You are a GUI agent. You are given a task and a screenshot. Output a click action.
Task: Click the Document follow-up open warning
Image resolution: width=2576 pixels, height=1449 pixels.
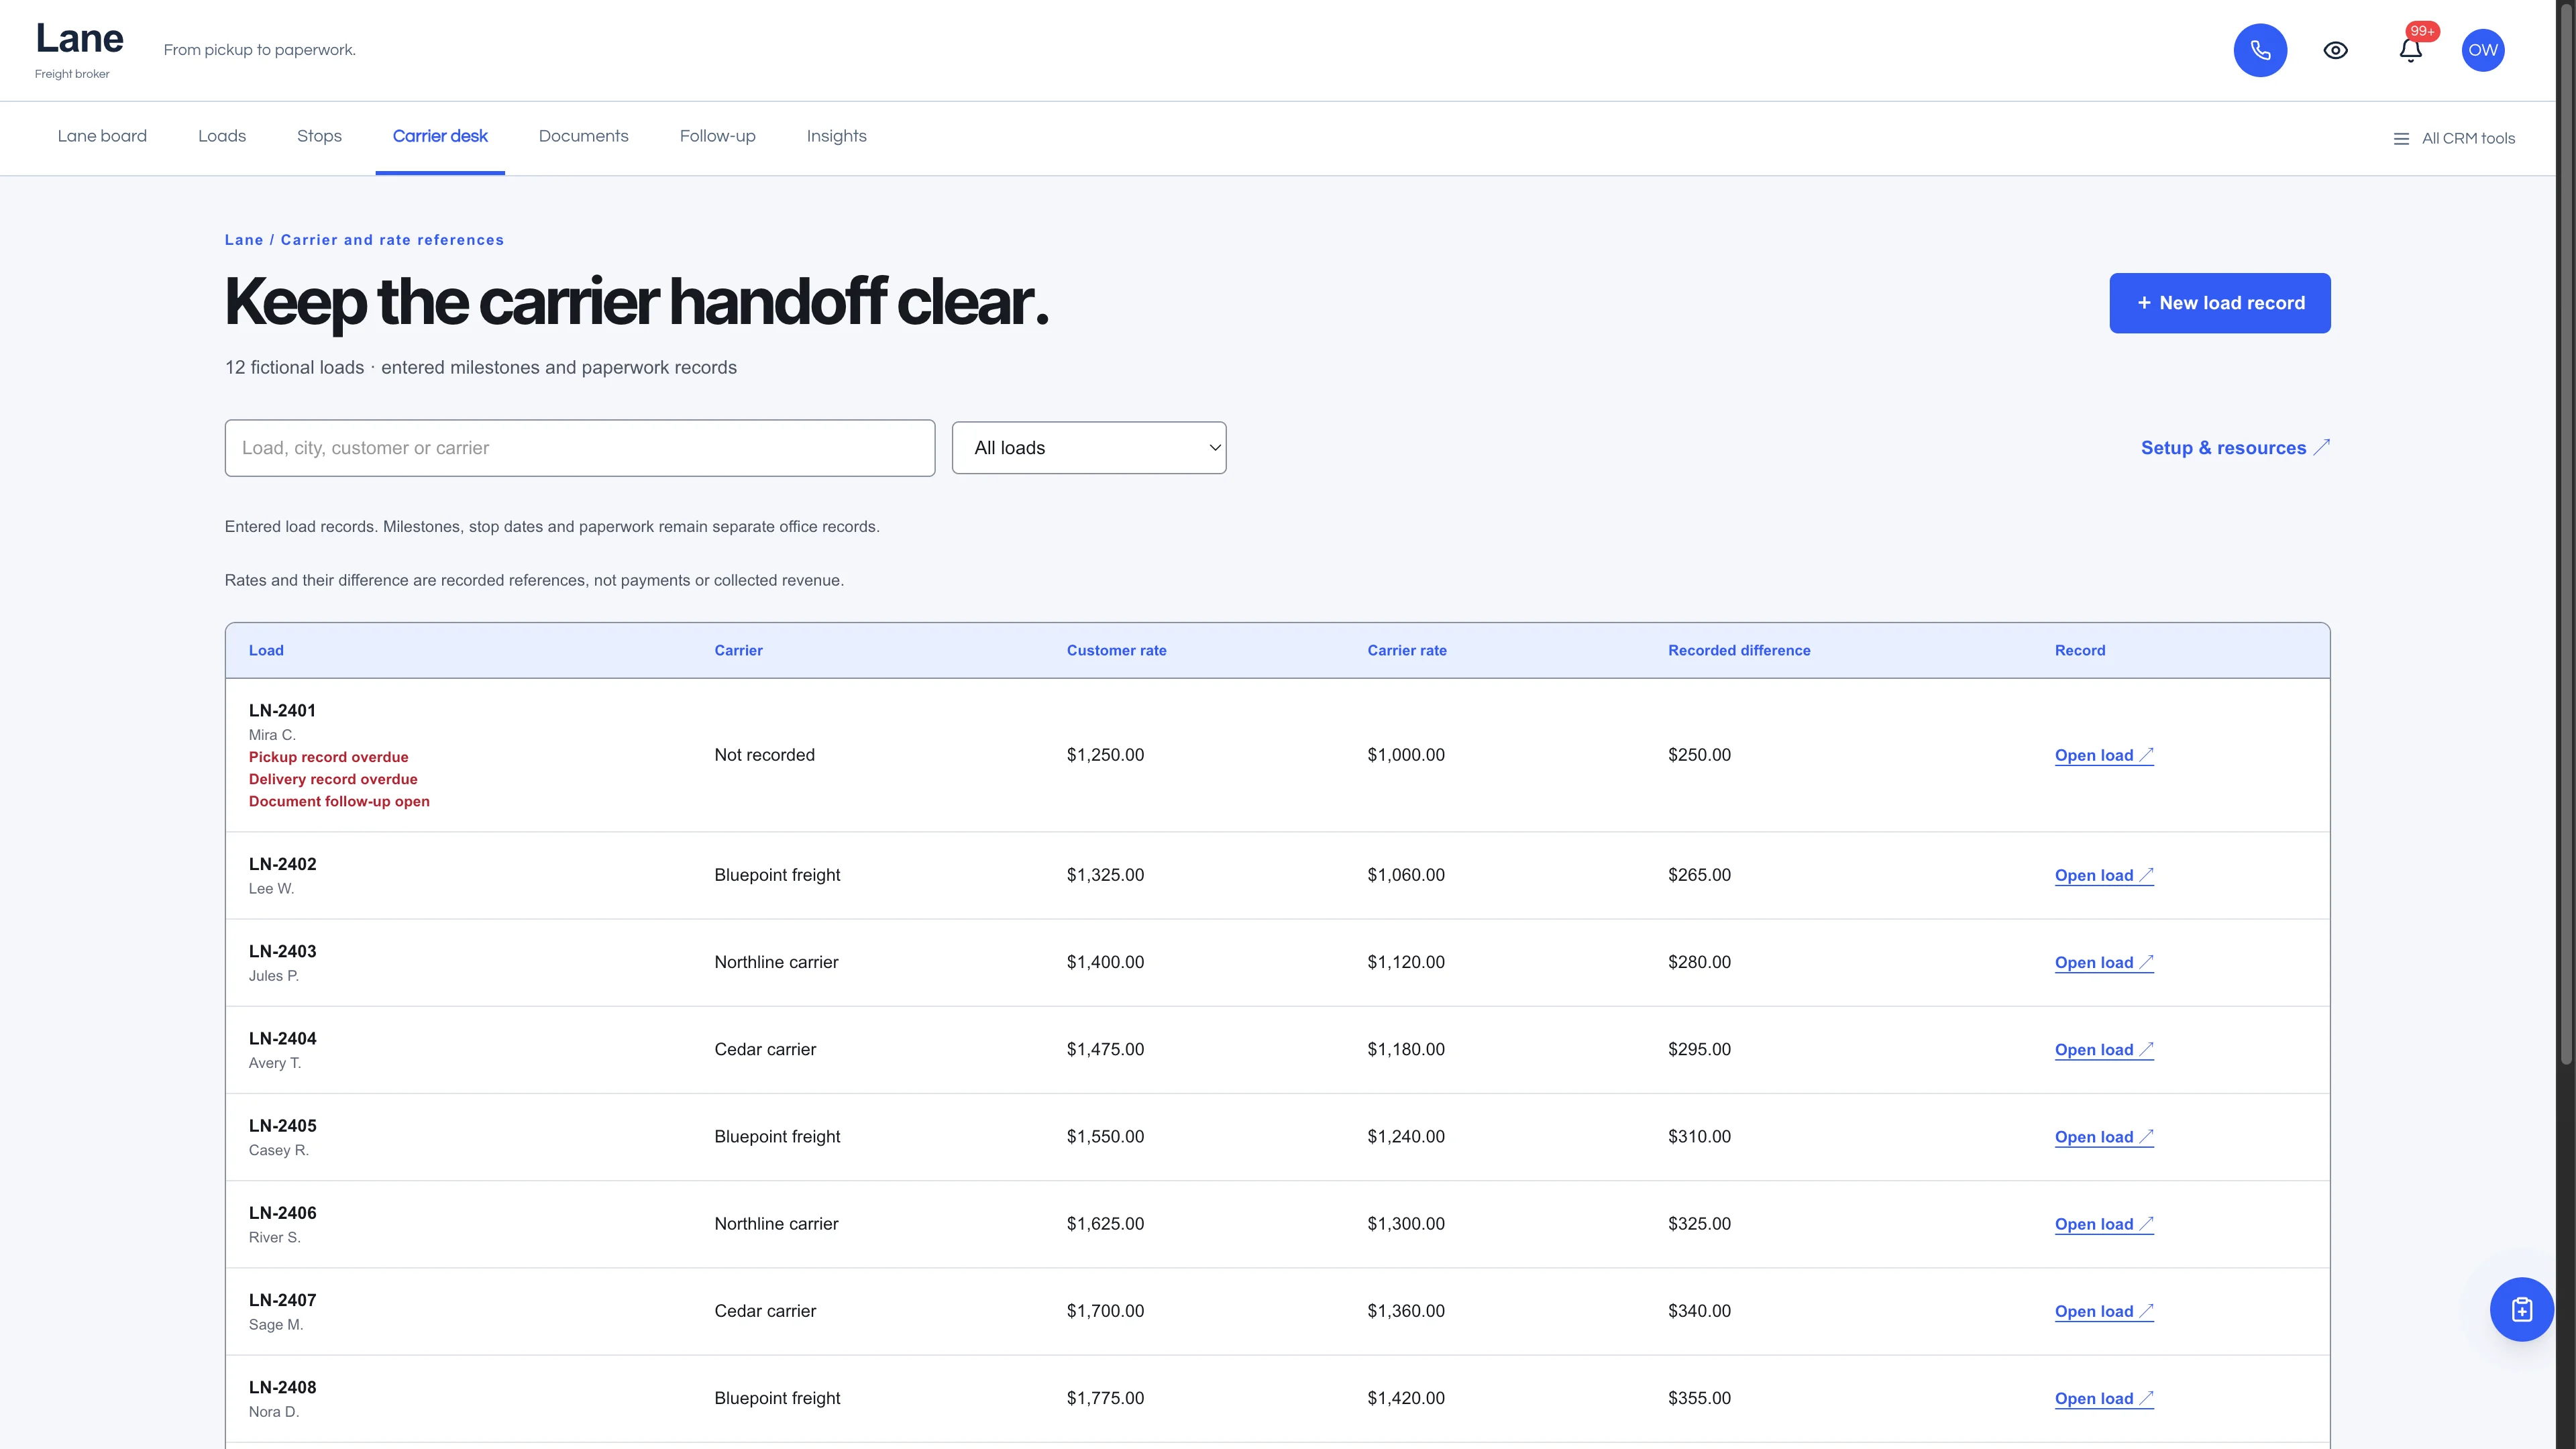(x=339, y=801)
